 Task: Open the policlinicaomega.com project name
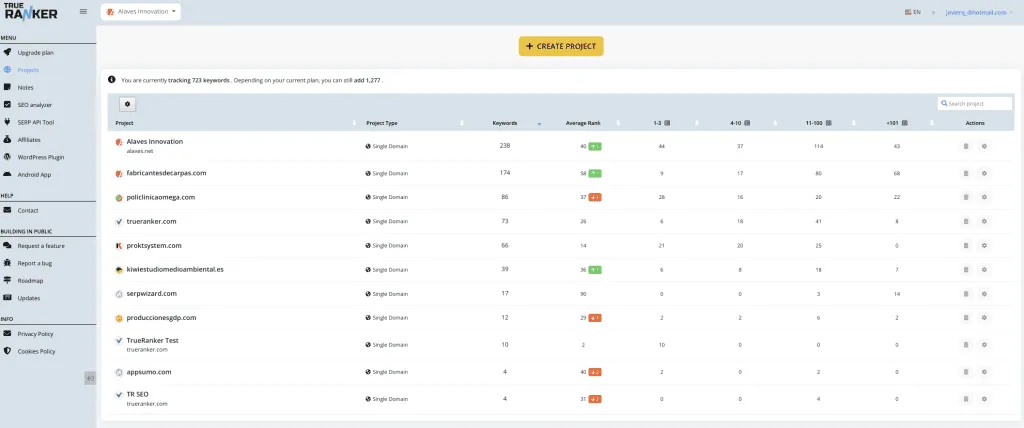[x=161, y=197]
